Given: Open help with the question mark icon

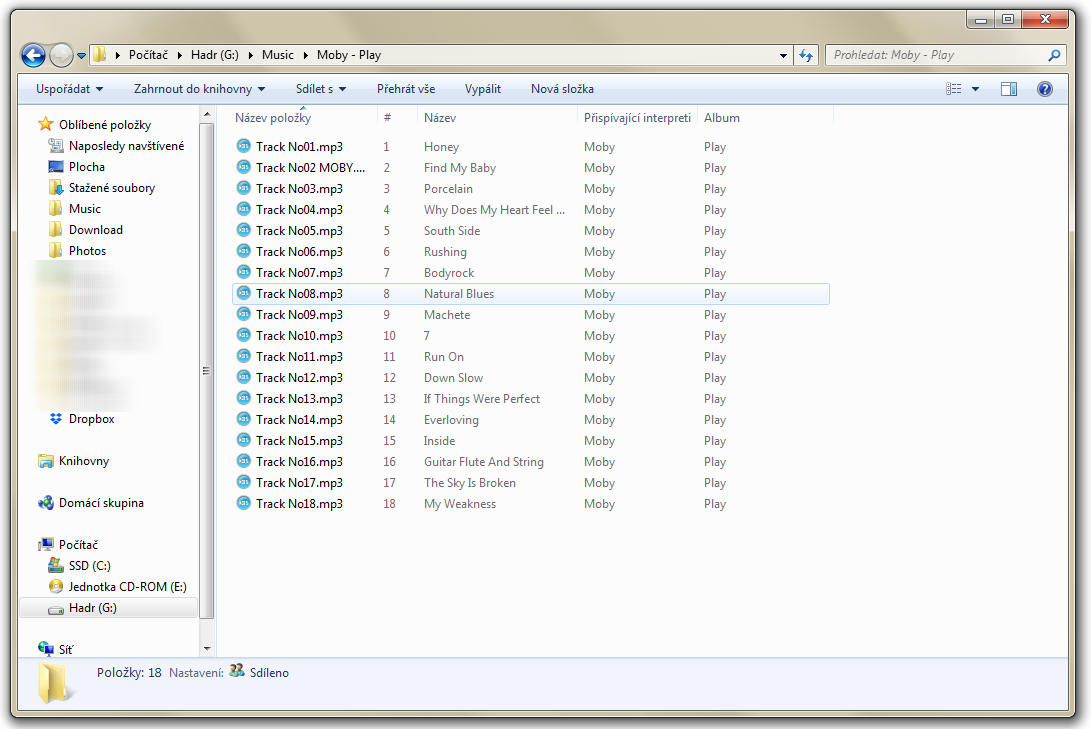Looking at the screenshot, I should [x=1044, y=89].
